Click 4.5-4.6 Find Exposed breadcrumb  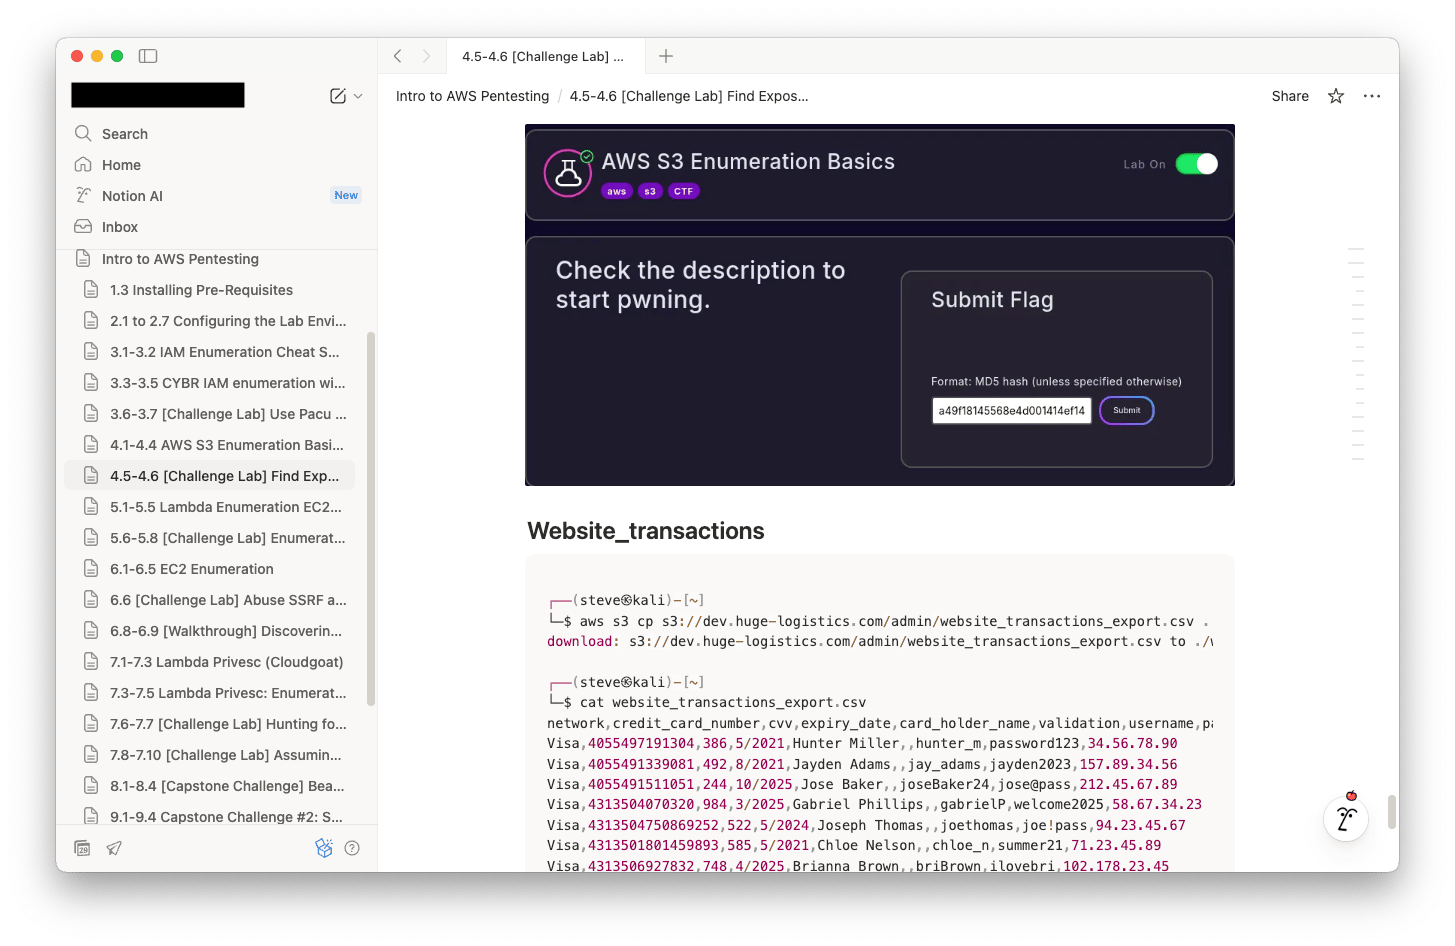pos(689,96)
